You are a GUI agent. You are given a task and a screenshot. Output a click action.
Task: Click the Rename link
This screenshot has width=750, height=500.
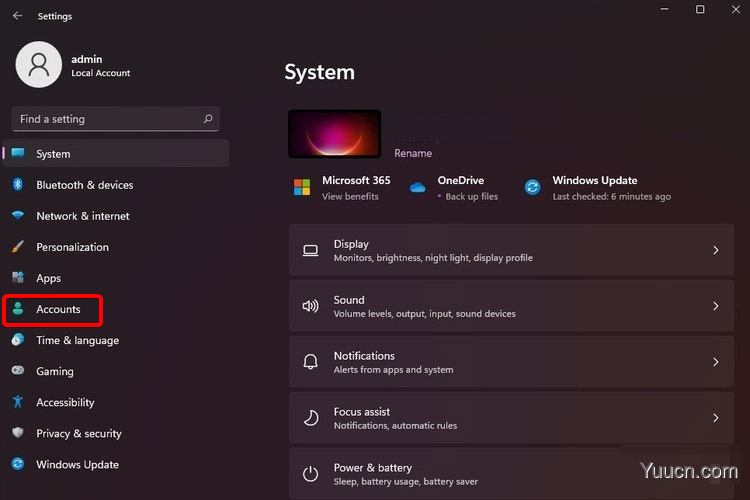pyautogui.click(x=413, y=153)
